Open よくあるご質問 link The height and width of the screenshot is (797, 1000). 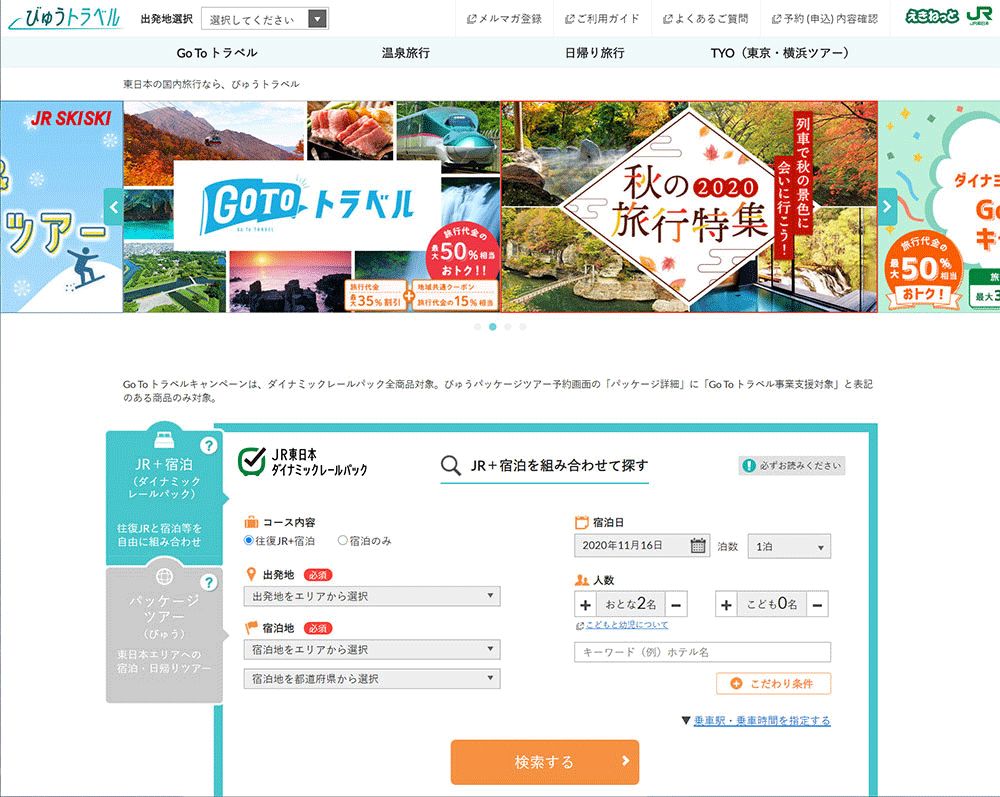tap(705, 18)
